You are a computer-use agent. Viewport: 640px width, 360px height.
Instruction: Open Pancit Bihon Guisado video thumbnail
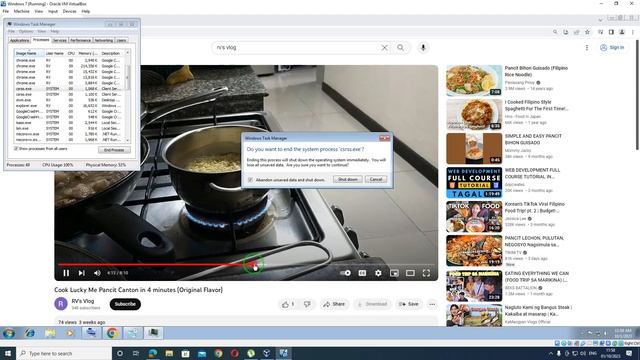474,80
